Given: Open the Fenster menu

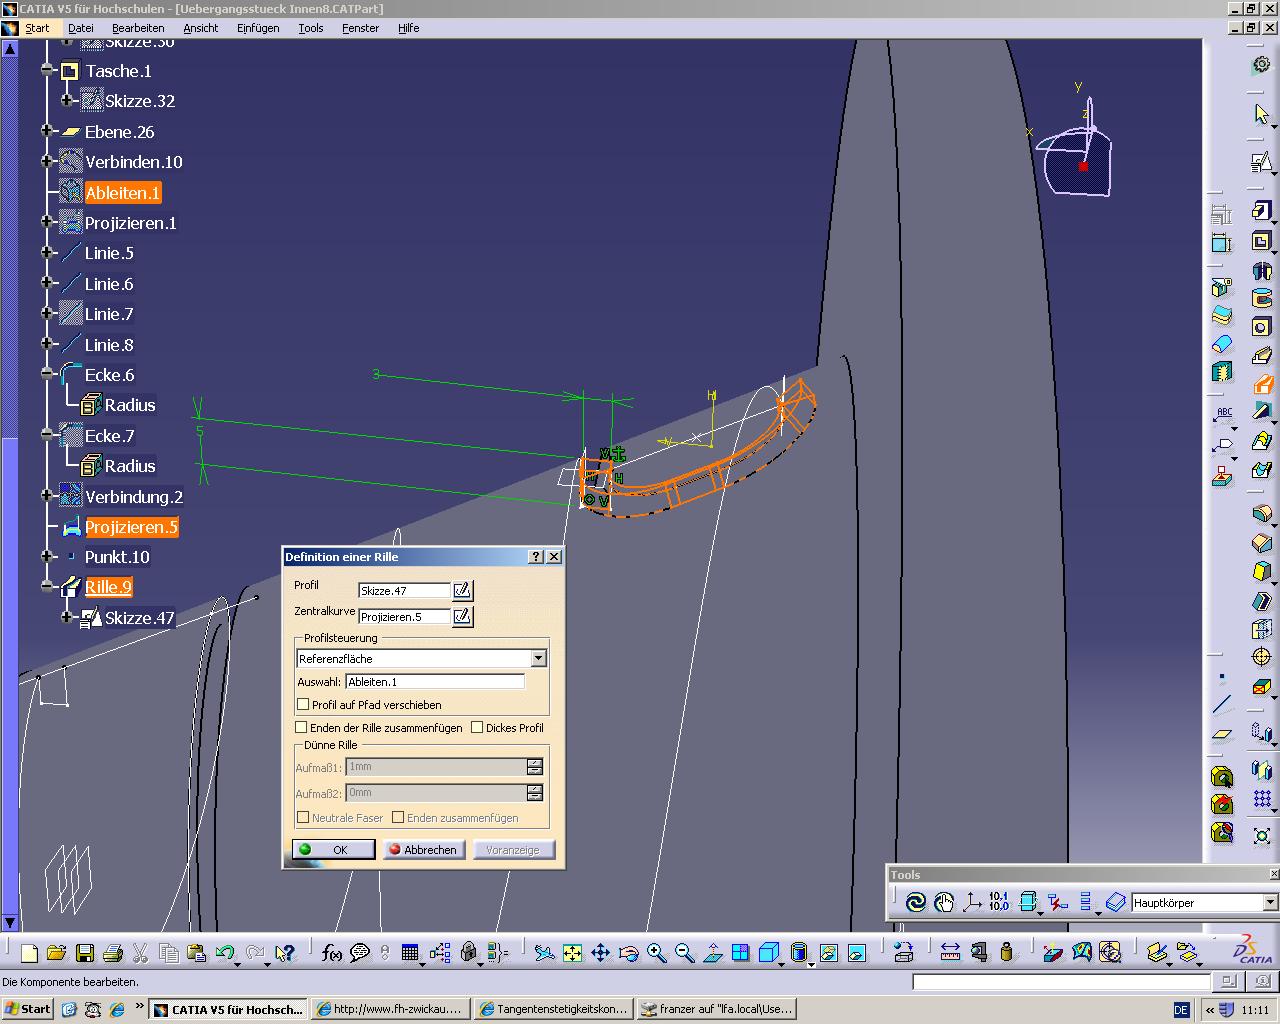Looking at the screenshot, I should tap(360, 28).
